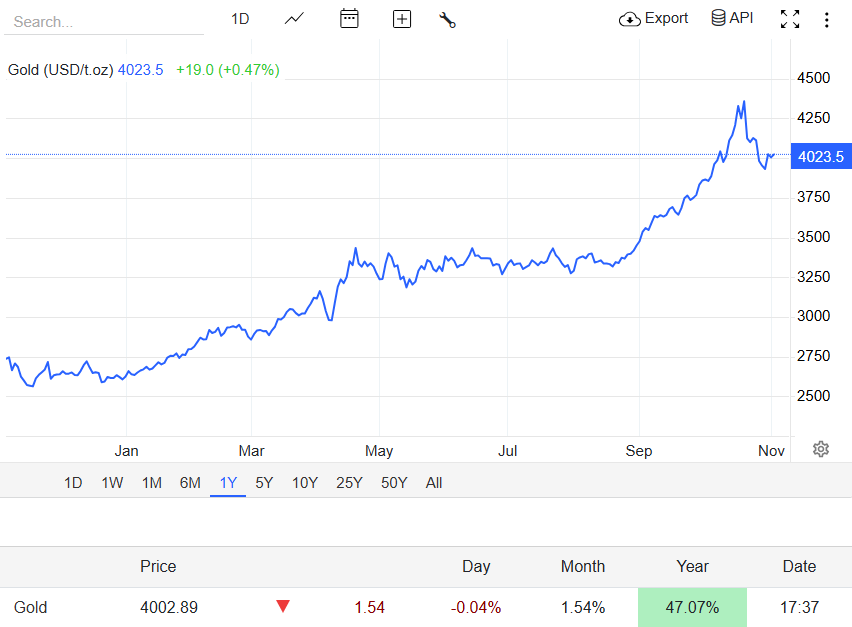Expand export format options
Image resolution: width=852 pixels, height=627 pixels.
(663, 18)
